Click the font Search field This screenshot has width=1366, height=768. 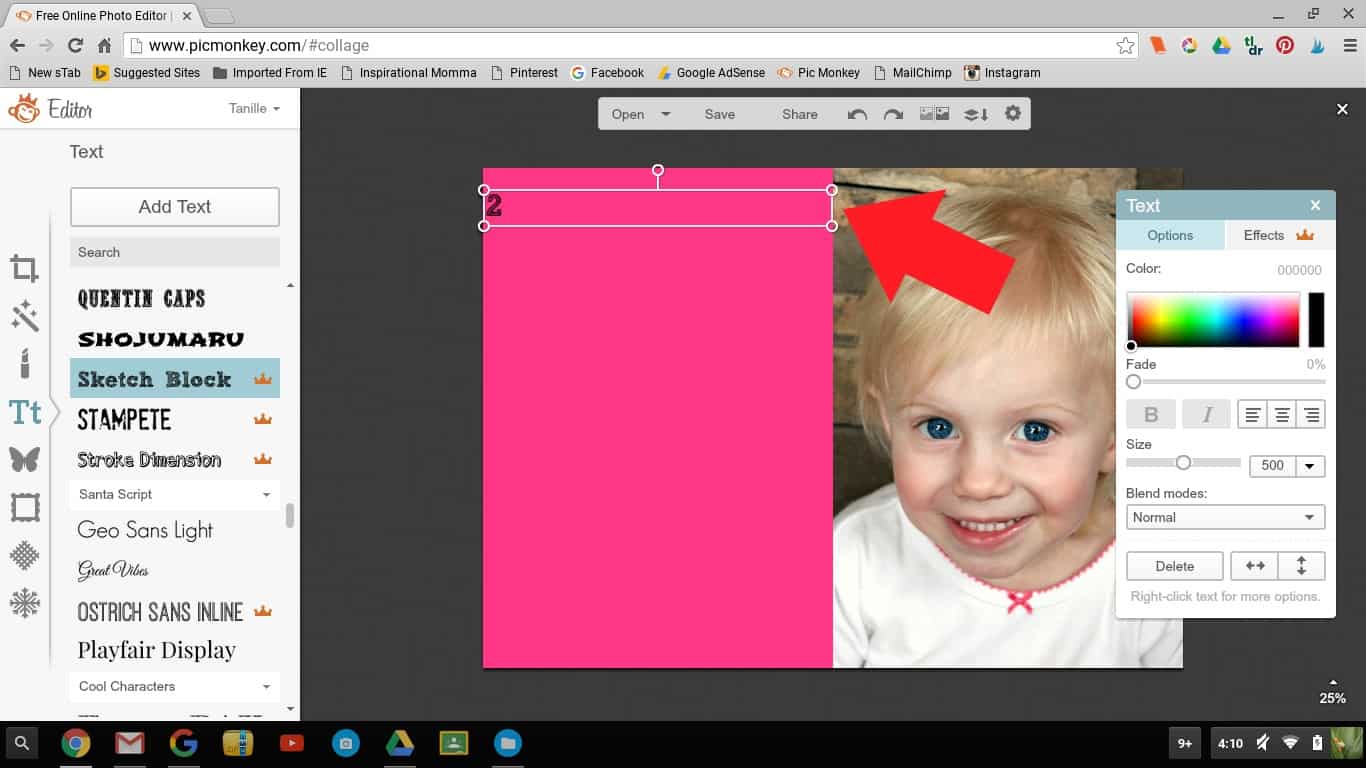coord(174,252)
